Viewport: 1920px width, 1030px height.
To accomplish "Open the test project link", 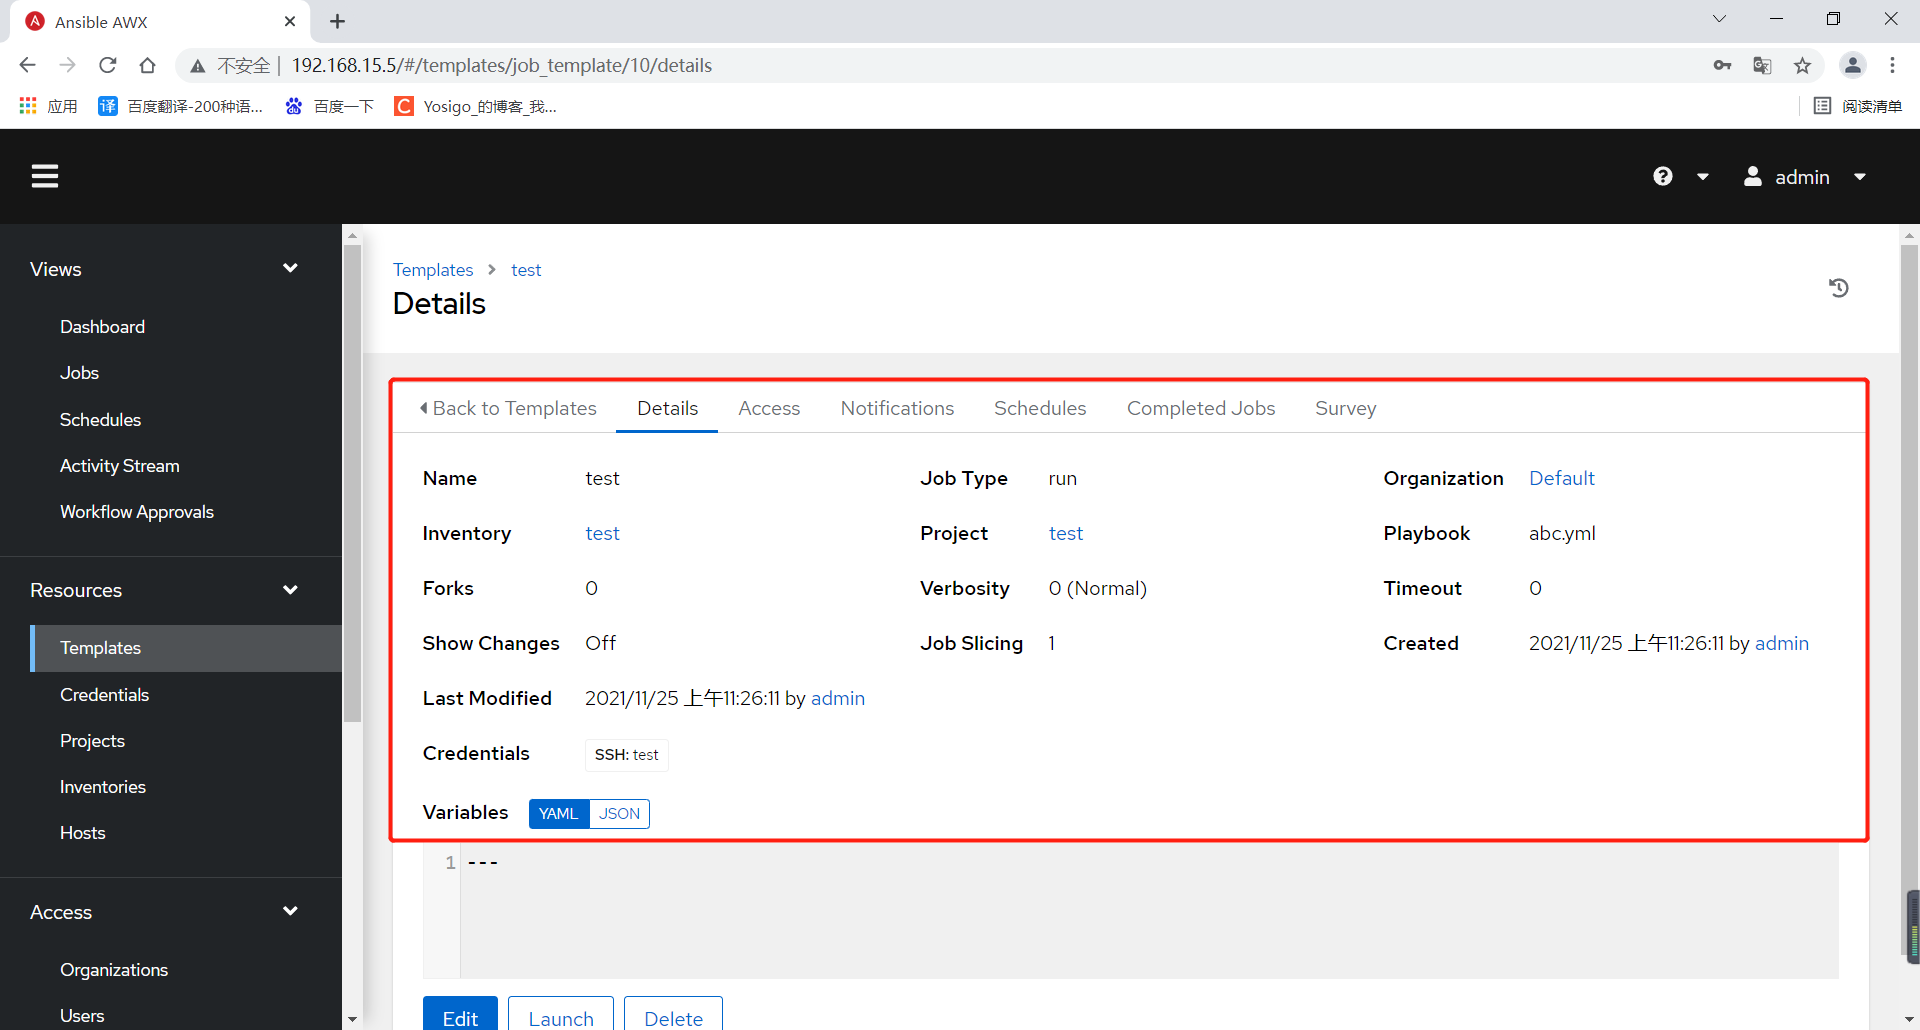I will click(1066, 534).
